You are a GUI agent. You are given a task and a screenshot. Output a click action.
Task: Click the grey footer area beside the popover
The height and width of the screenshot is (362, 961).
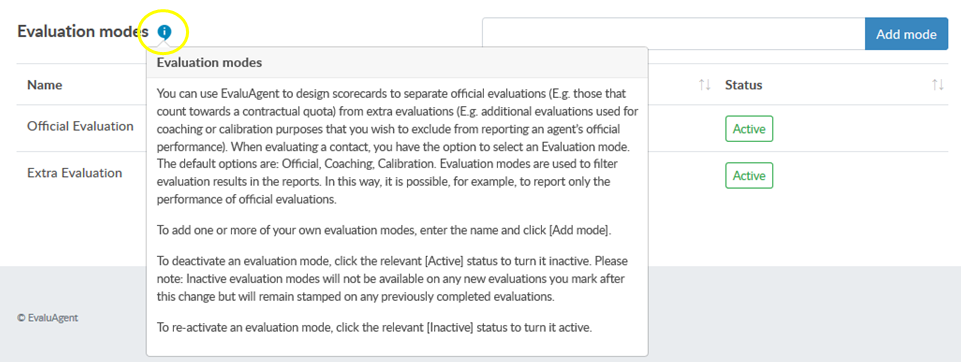pyautogui.click(x=804, y=314)
